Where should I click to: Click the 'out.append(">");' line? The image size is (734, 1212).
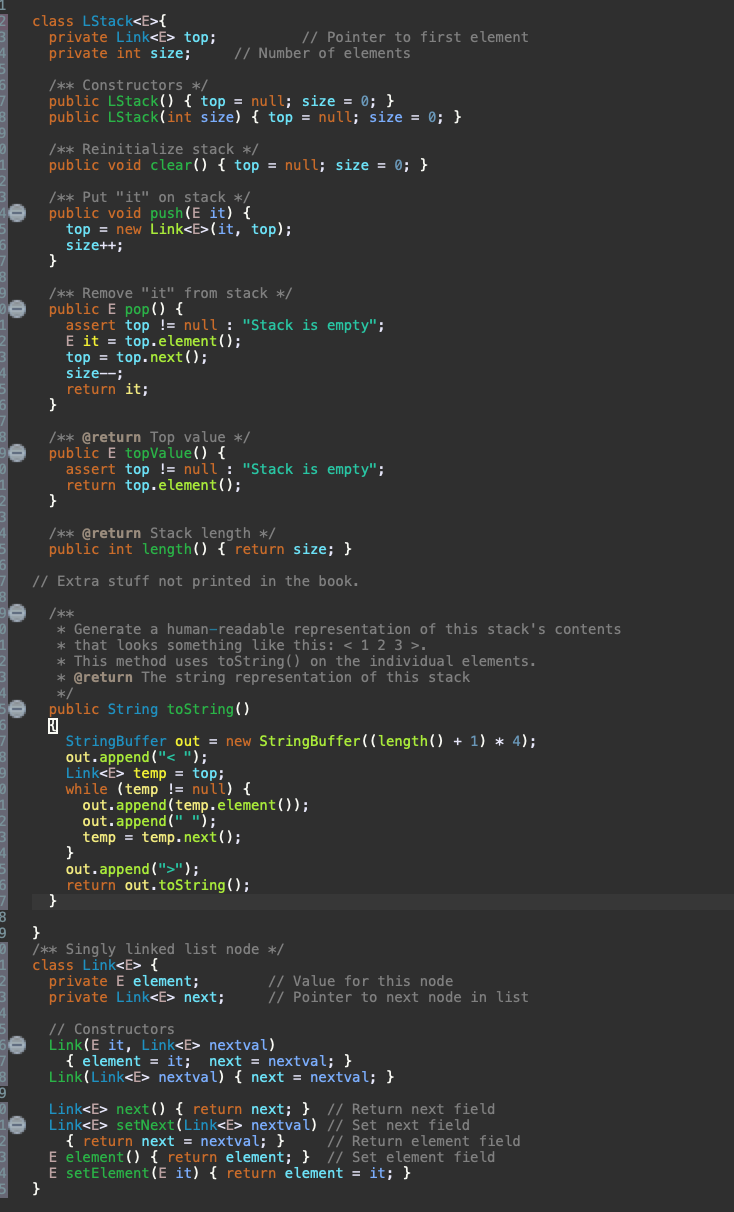[133, 869]
